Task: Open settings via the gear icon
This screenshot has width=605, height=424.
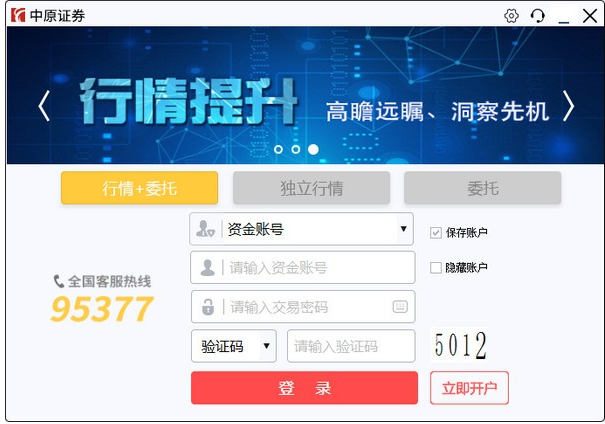Action: tap(511, 16)
